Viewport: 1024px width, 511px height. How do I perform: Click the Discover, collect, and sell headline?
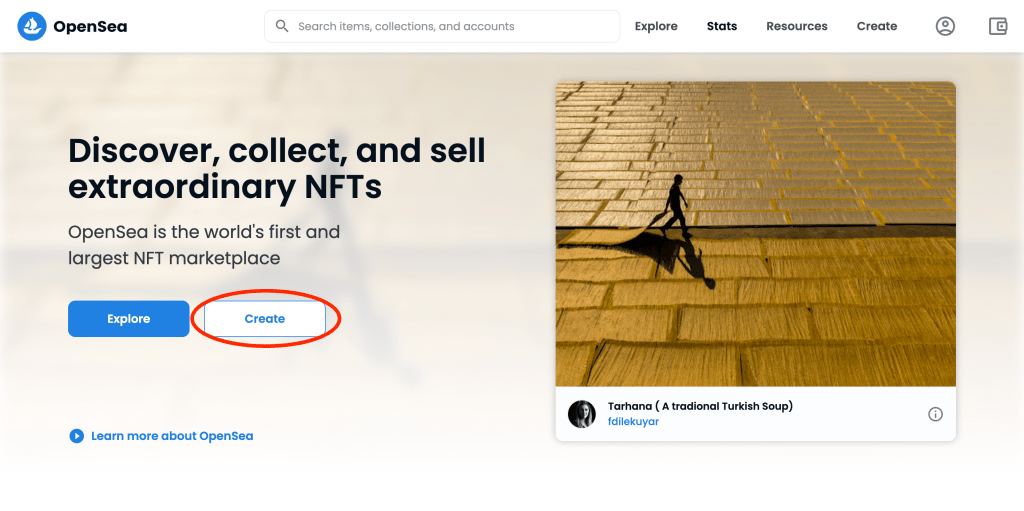pos(277,168)
